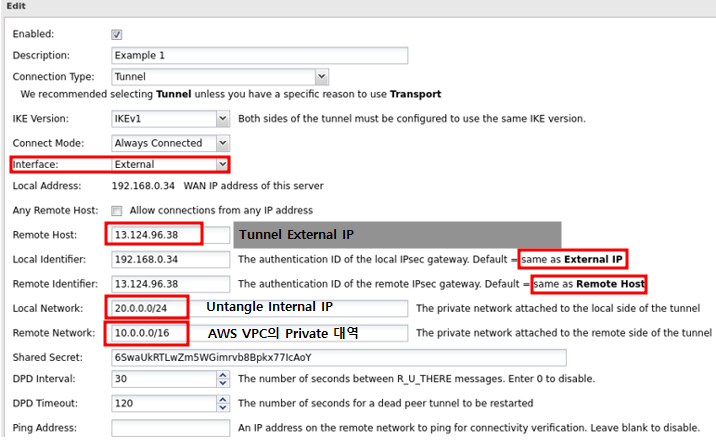Expand the Connect Mode dropdown
Image resolution: width=716 pixels, height=442 pixels.
(x=222, y=143)
